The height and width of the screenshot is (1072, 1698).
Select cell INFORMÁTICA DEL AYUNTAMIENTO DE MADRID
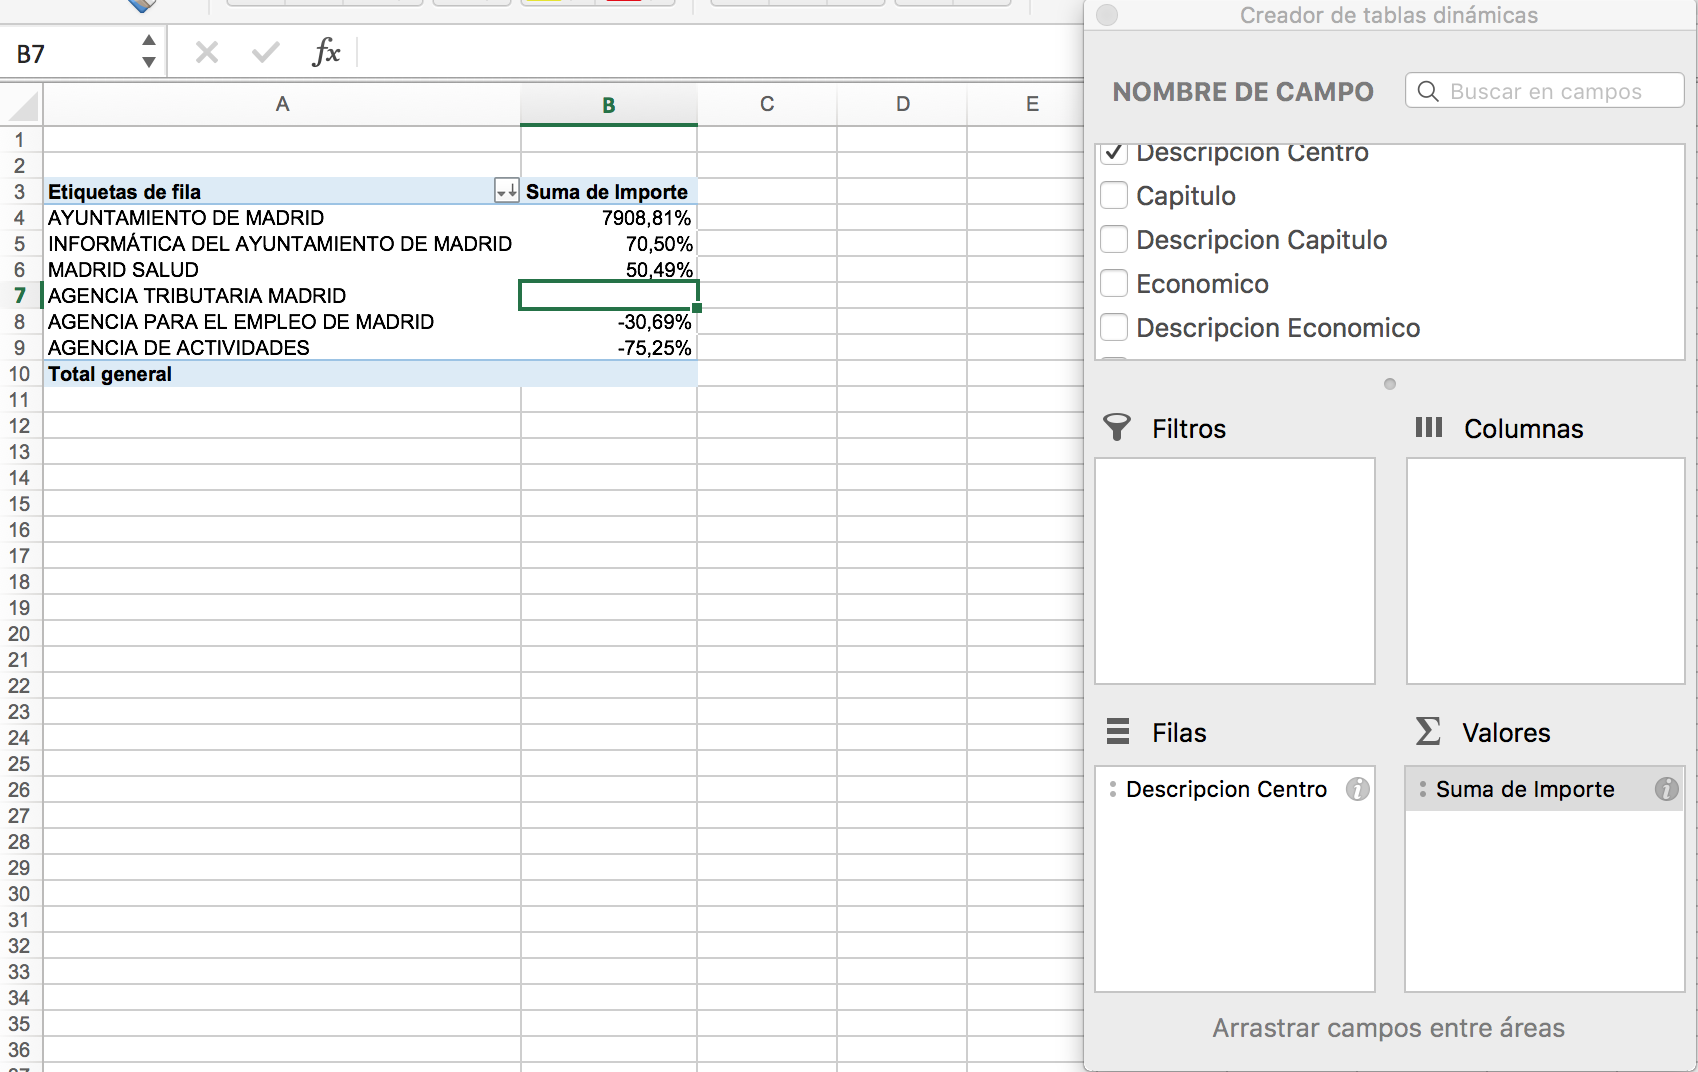tap(282, 244)
